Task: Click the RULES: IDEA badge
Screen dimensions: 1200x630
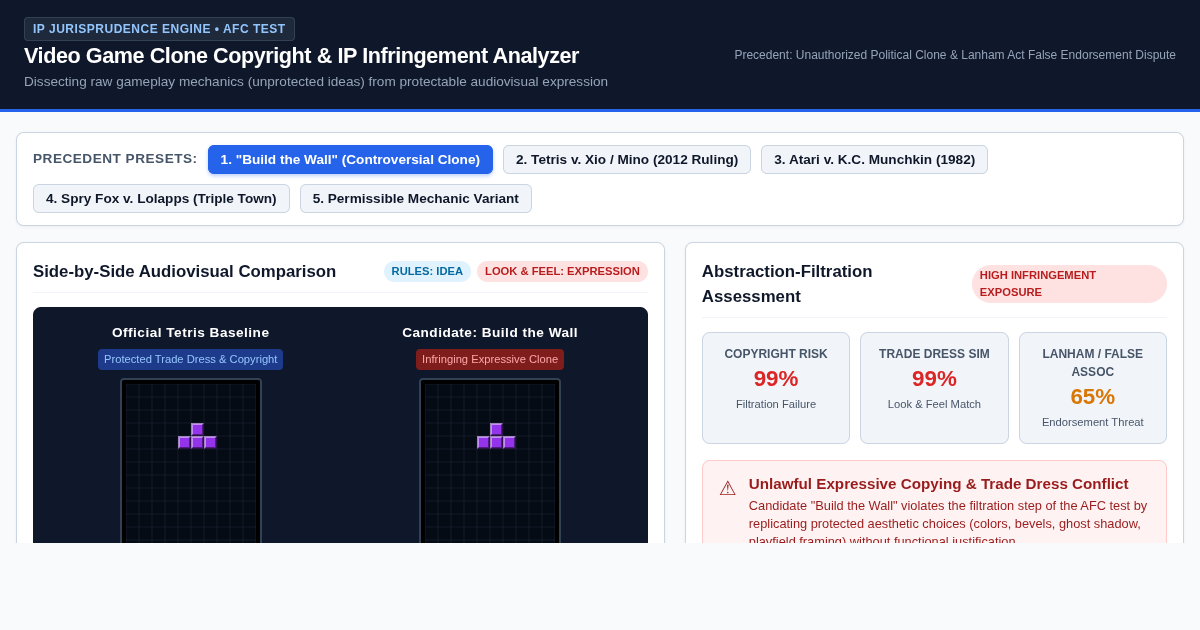Action: point(427,271)
